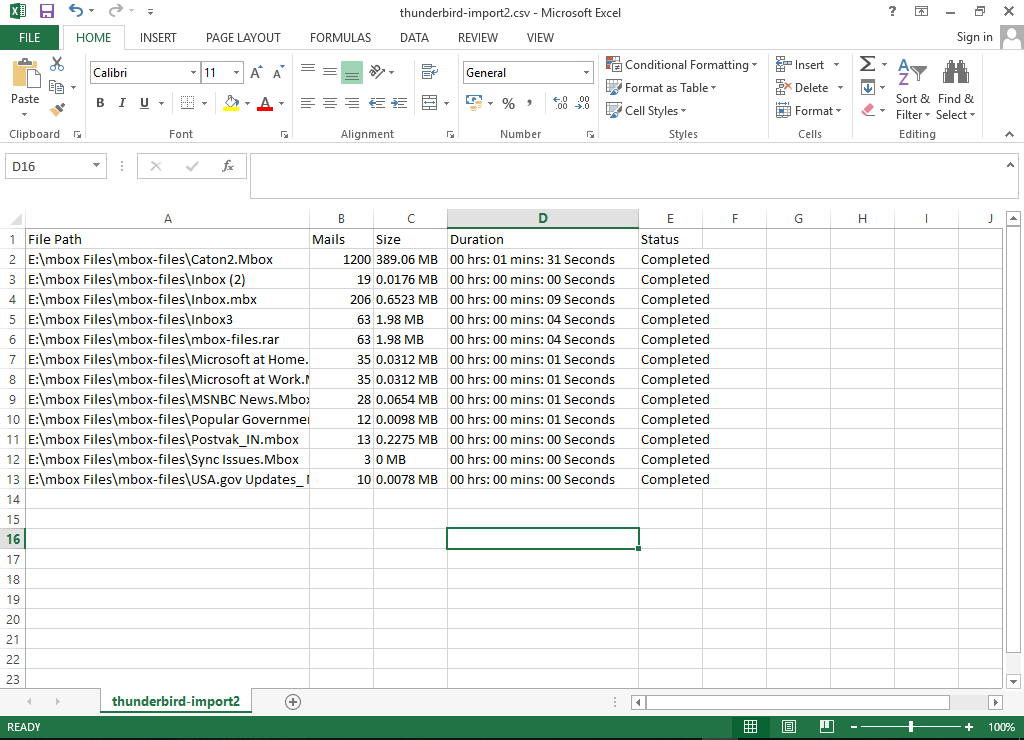Add a new sheet with the plus icon
This screenshot has height=740, width=1024.
(x=293, y=702)
